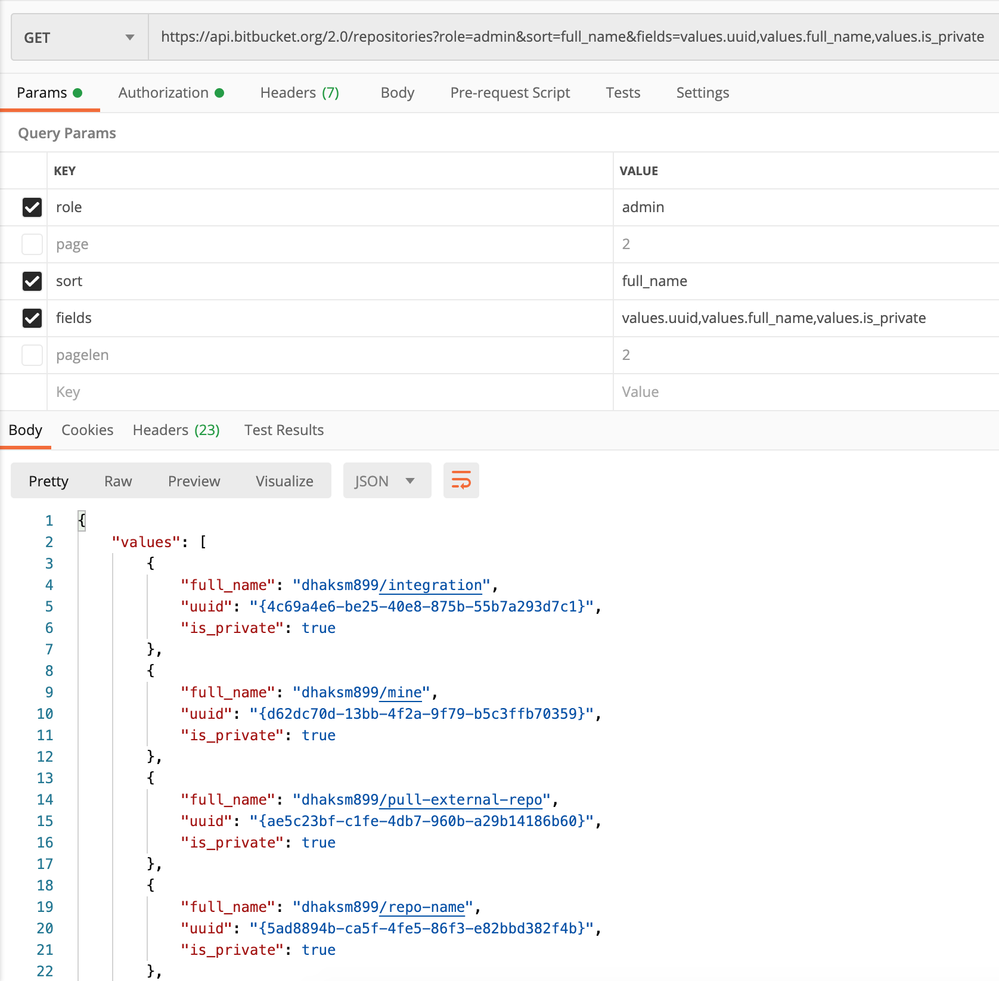Switch to the Tests tab
This screenshot has height=981, width=999.
[622, 93]
